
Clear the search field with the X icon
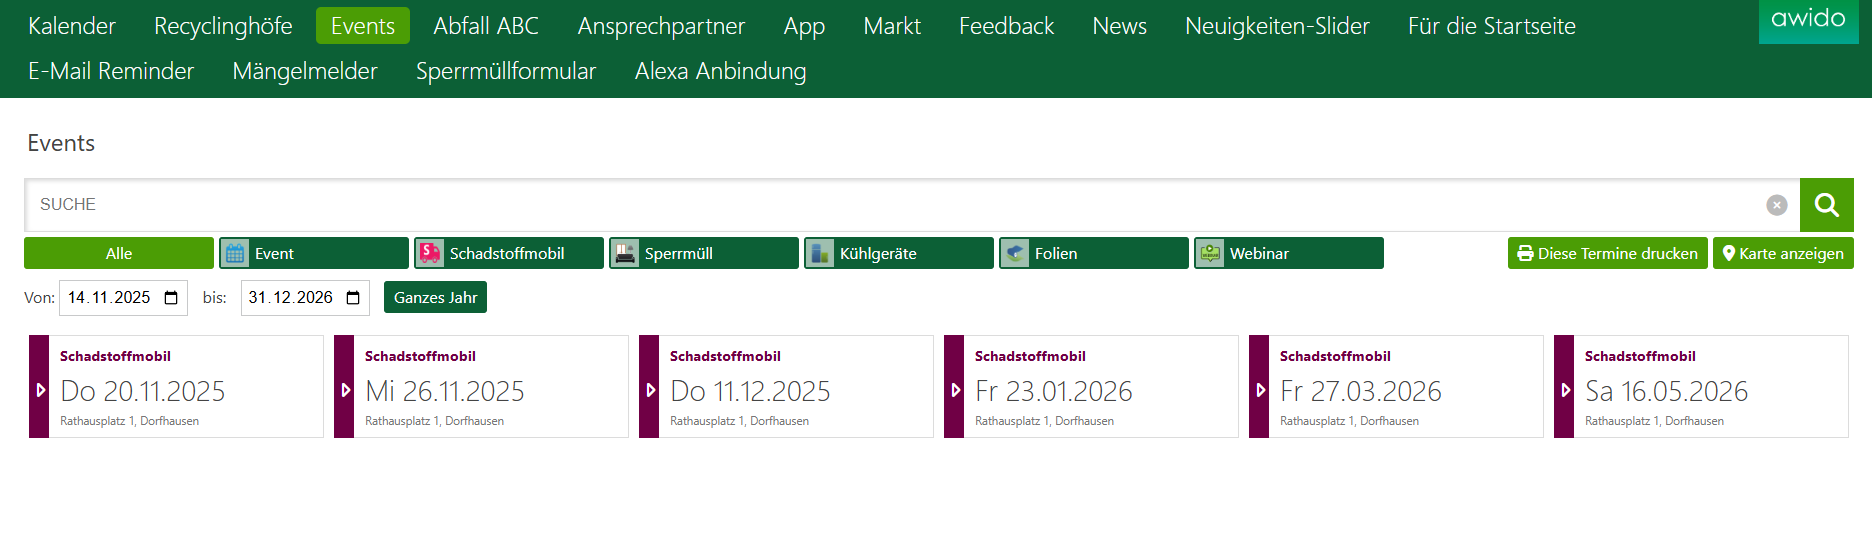tap(1776, 205)
